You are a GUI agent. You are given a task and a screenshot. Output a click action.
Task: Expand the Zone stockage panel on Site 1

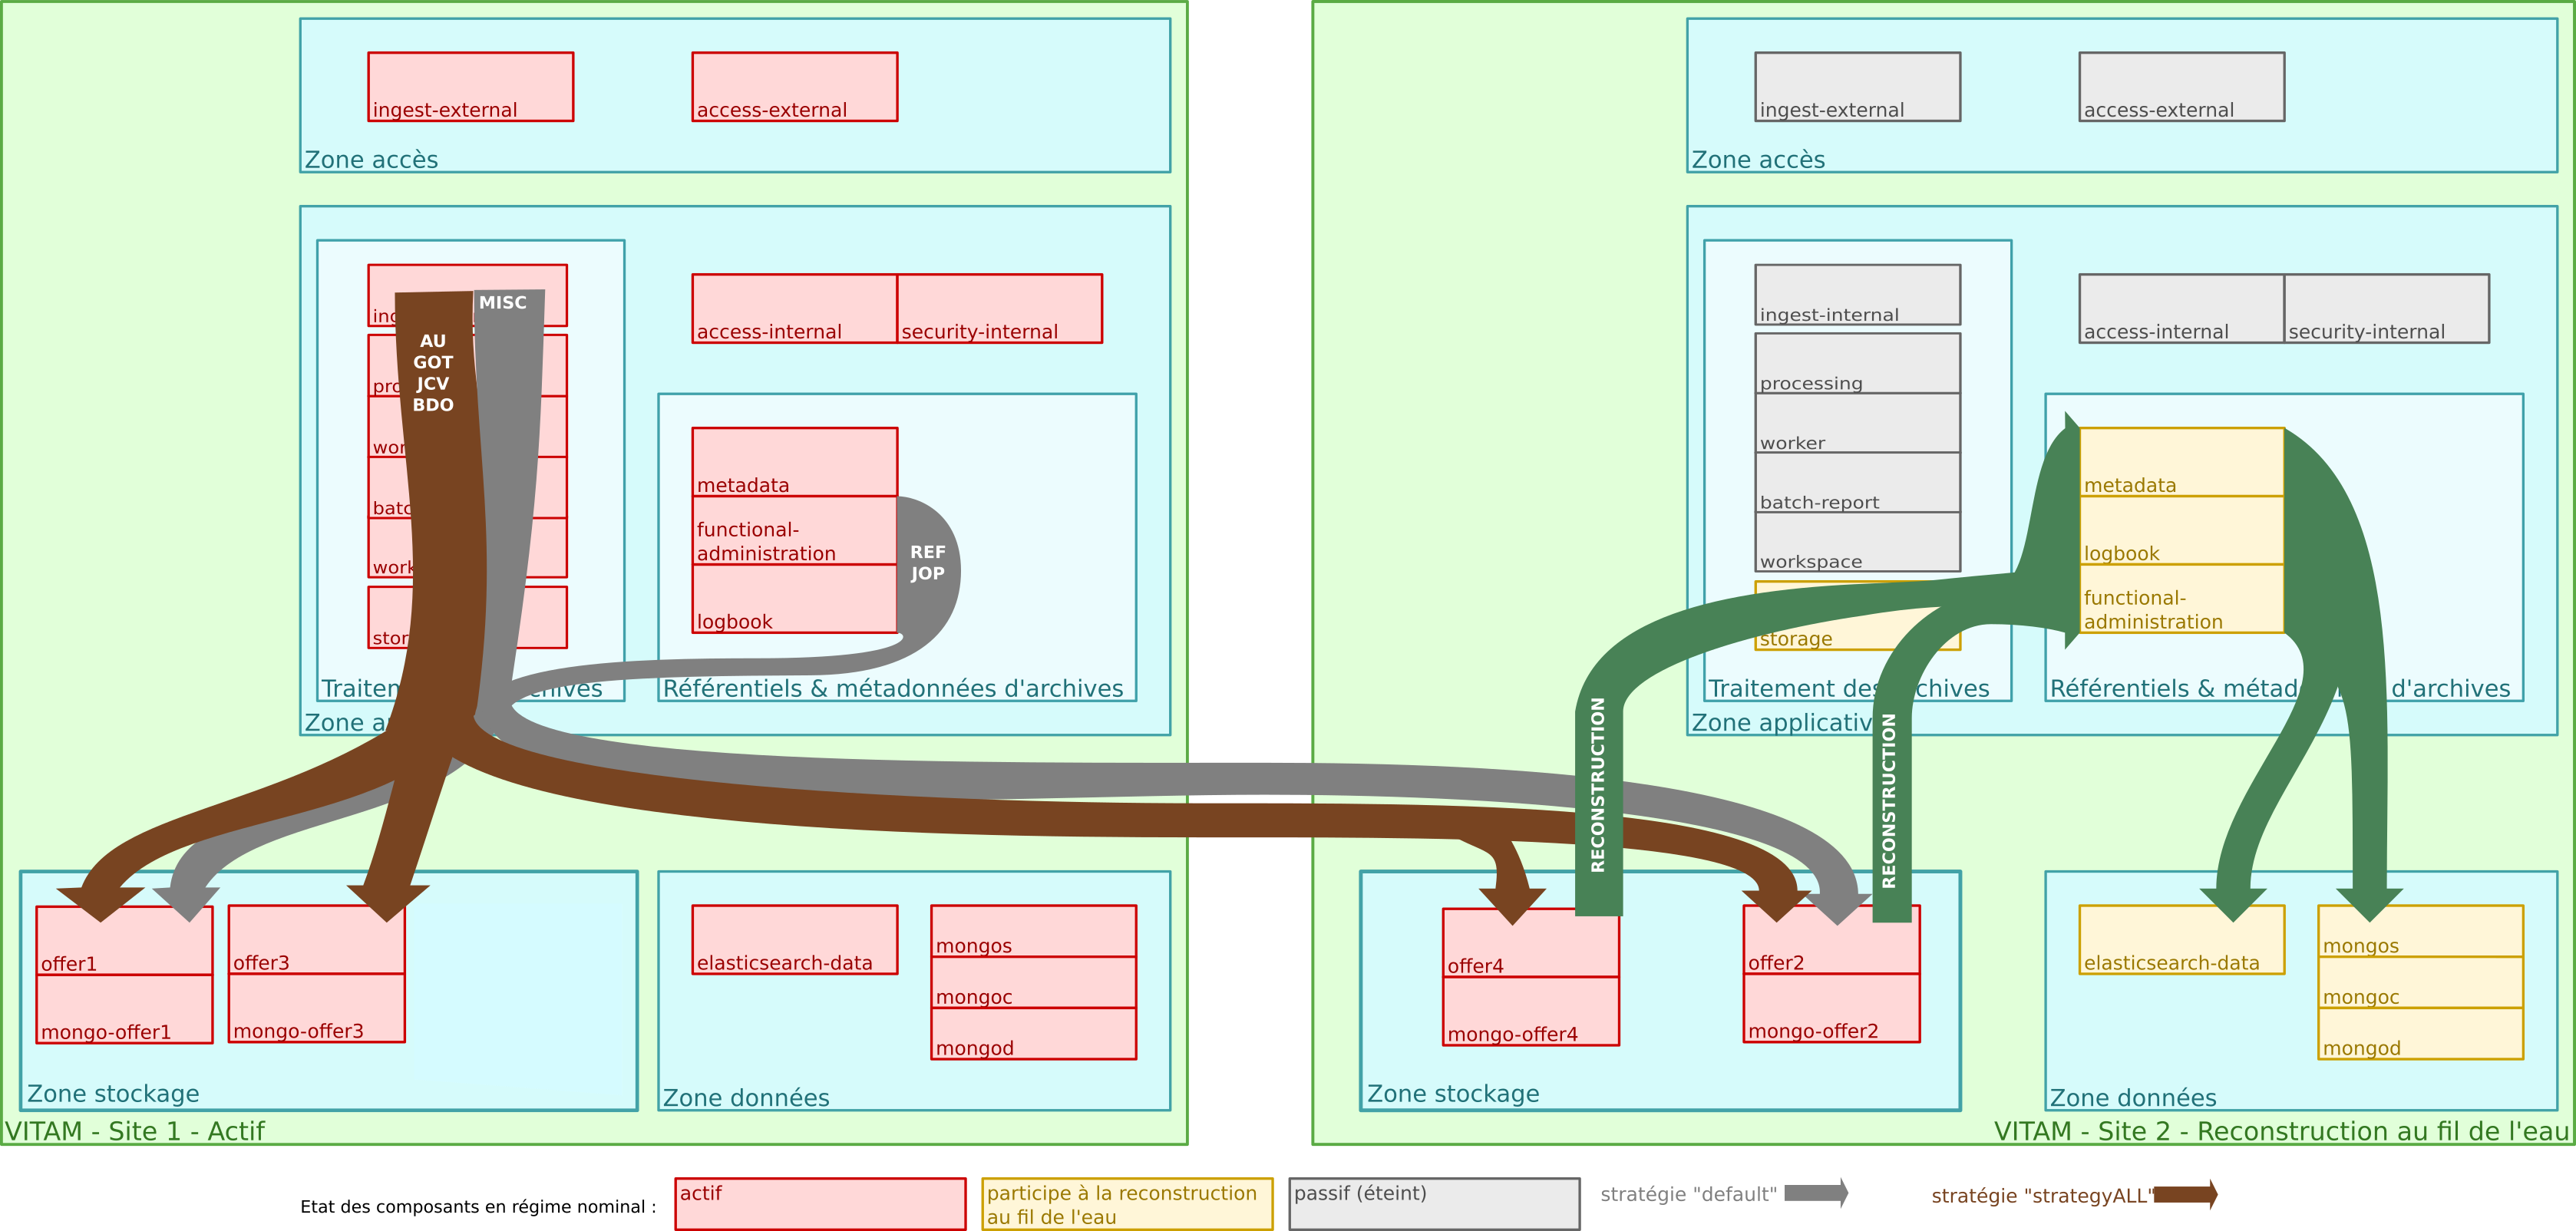(112, 1093)
